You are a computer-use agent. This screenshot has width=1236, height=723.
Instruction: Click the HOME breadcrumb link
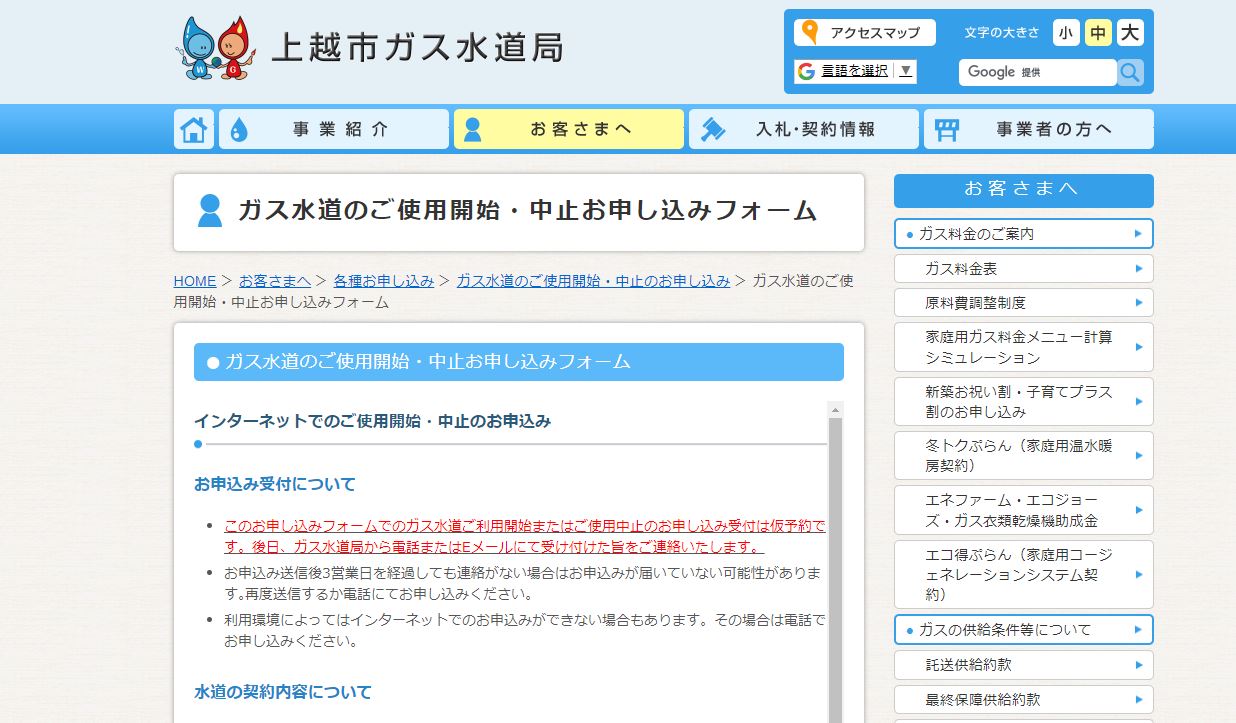(195, 281)
